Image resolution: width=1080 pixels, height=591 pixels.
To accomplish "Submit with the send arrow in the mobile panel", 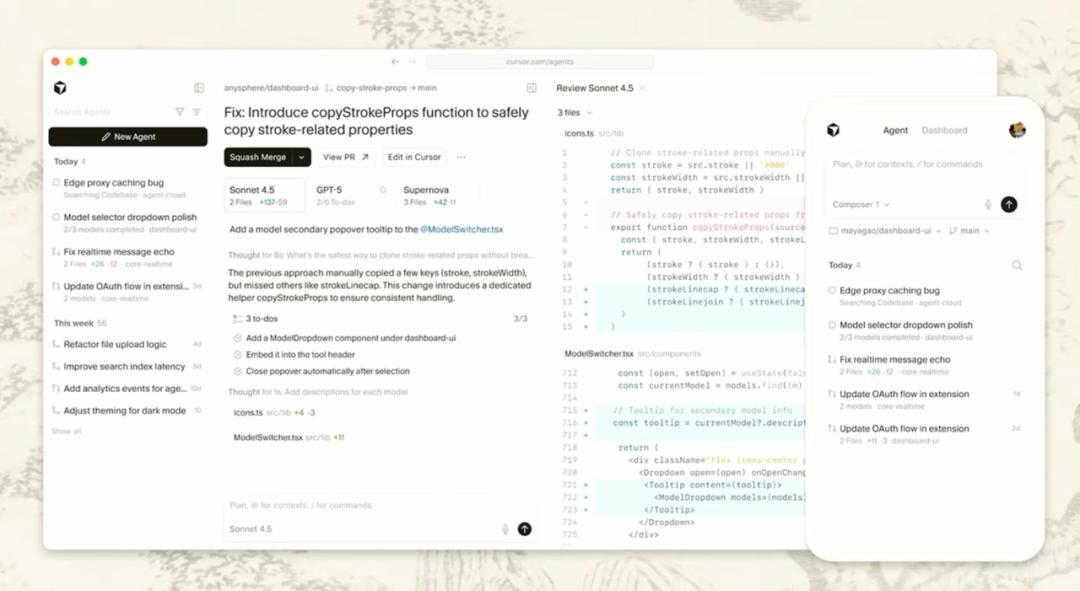I will (1008, 205).
